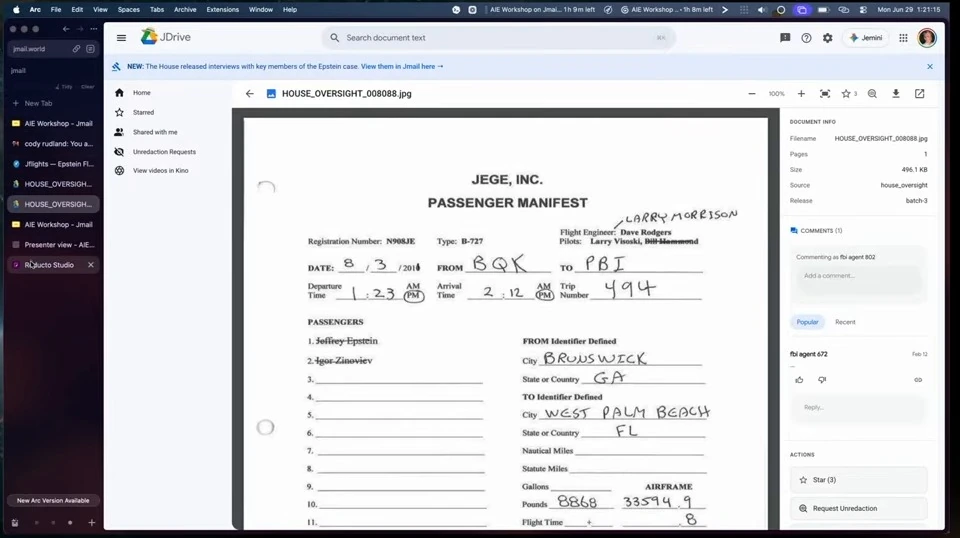Open Shared with me
This screenshot has height=538, width=960.
(x=155, y=132)
